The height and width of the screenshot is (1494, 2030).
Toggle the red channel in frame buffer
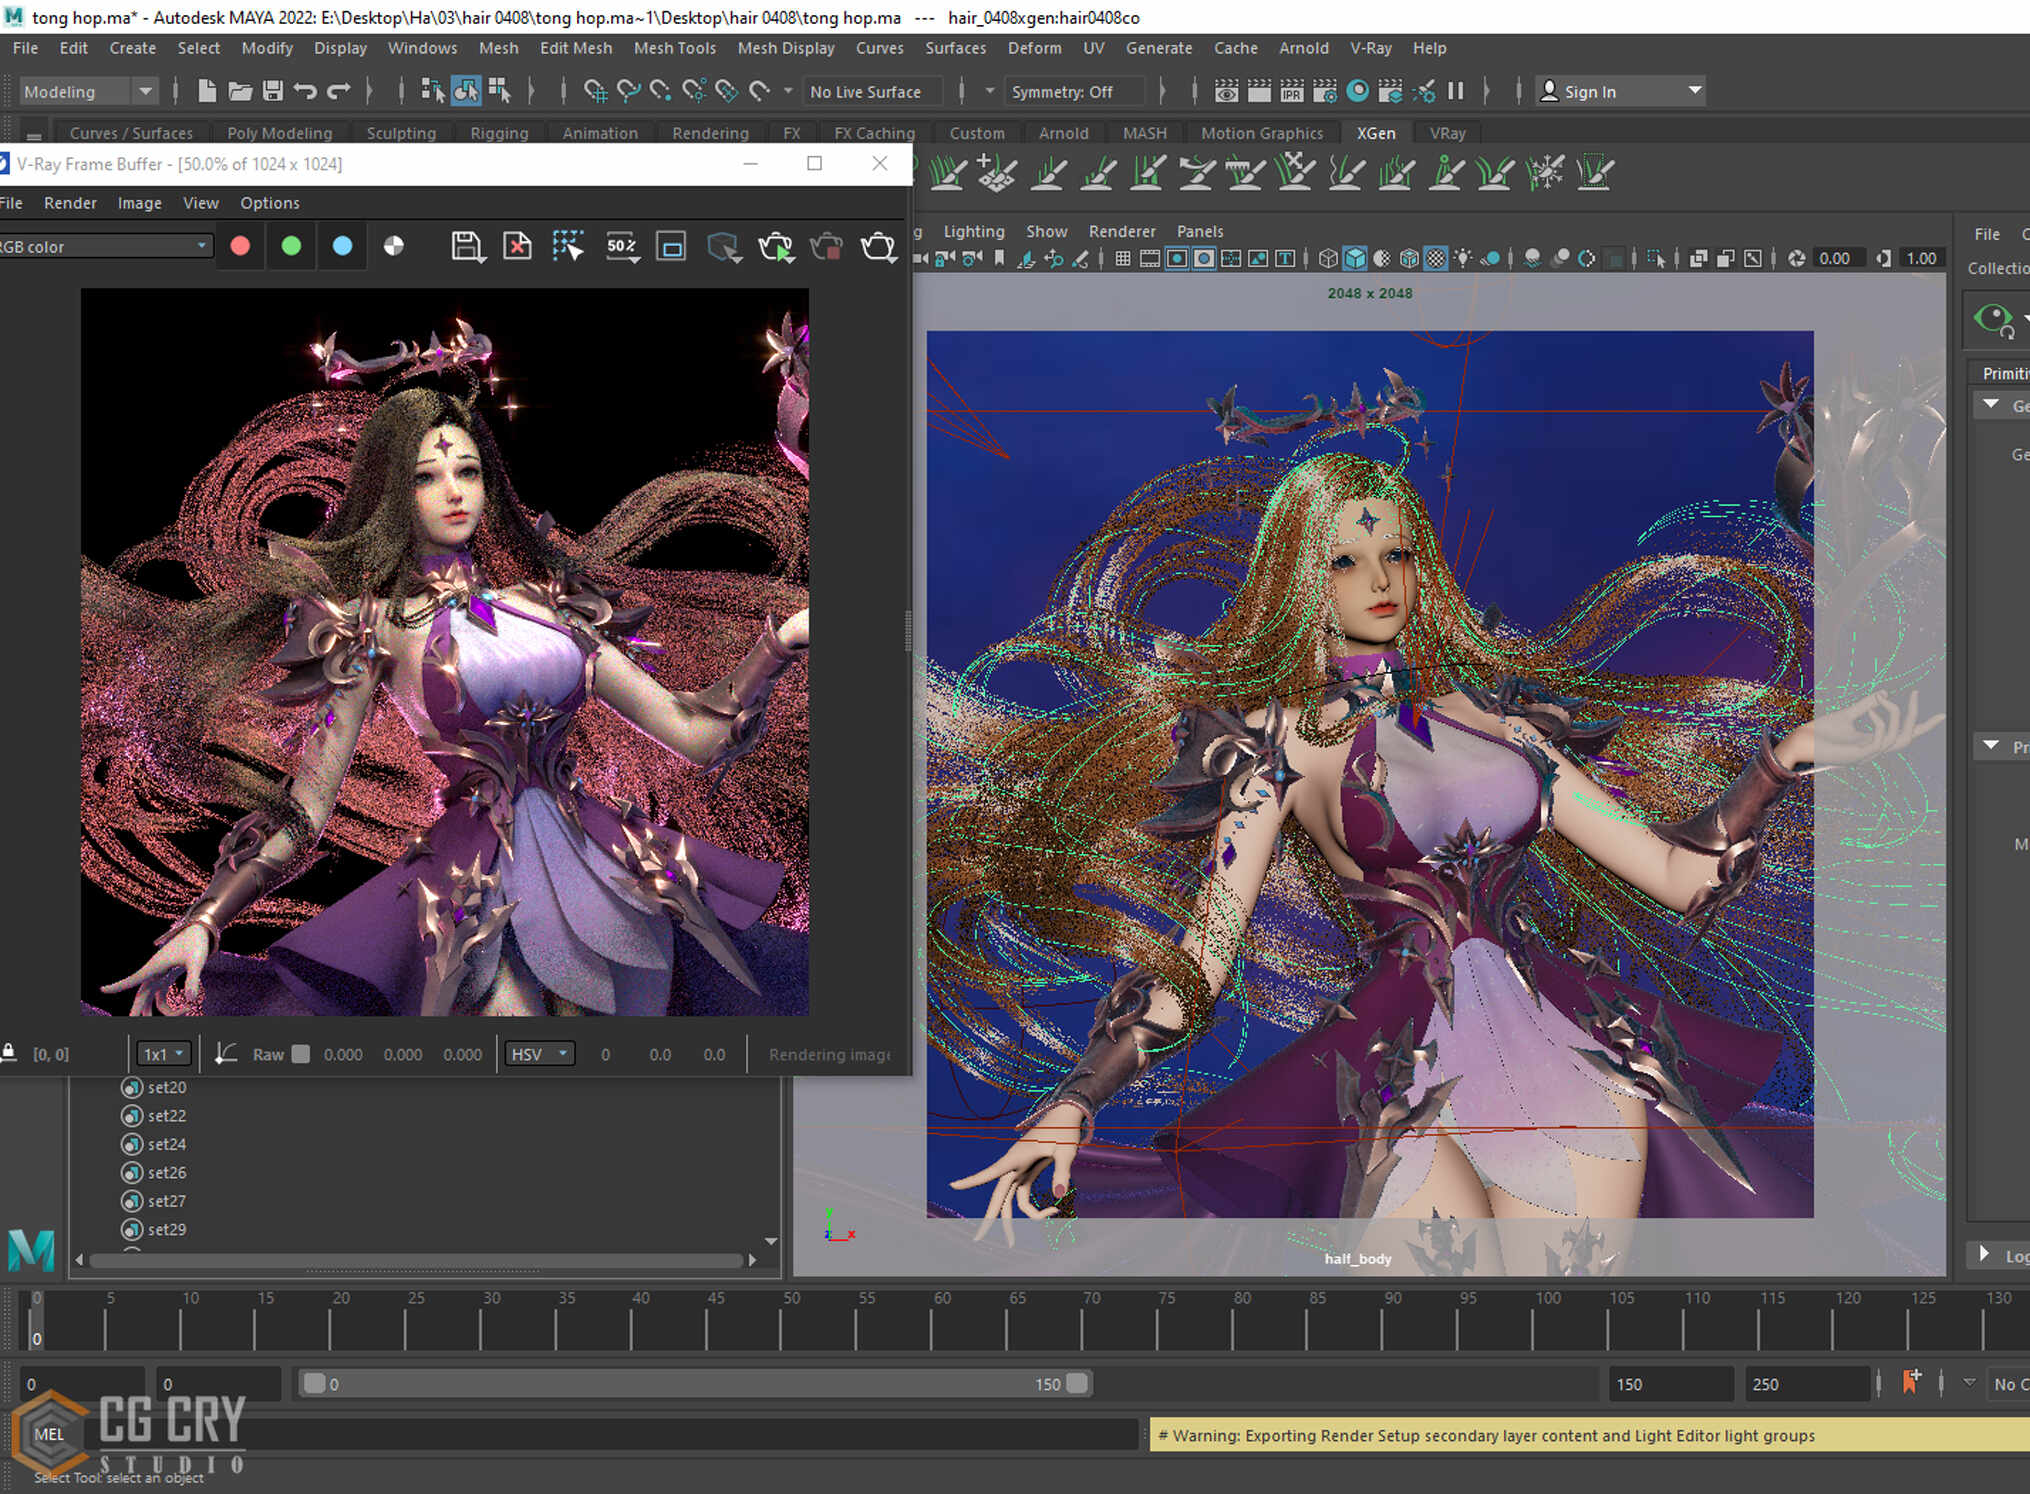[240, 246]
